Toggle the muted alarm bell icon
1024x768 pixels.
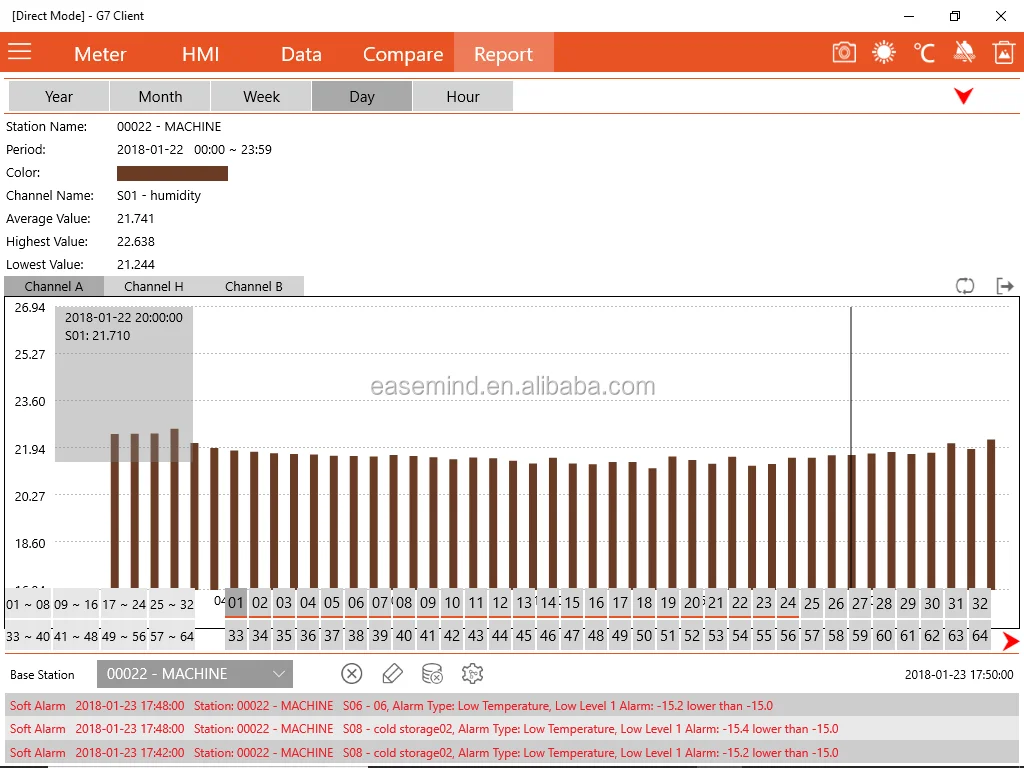(x=964, y=53)
